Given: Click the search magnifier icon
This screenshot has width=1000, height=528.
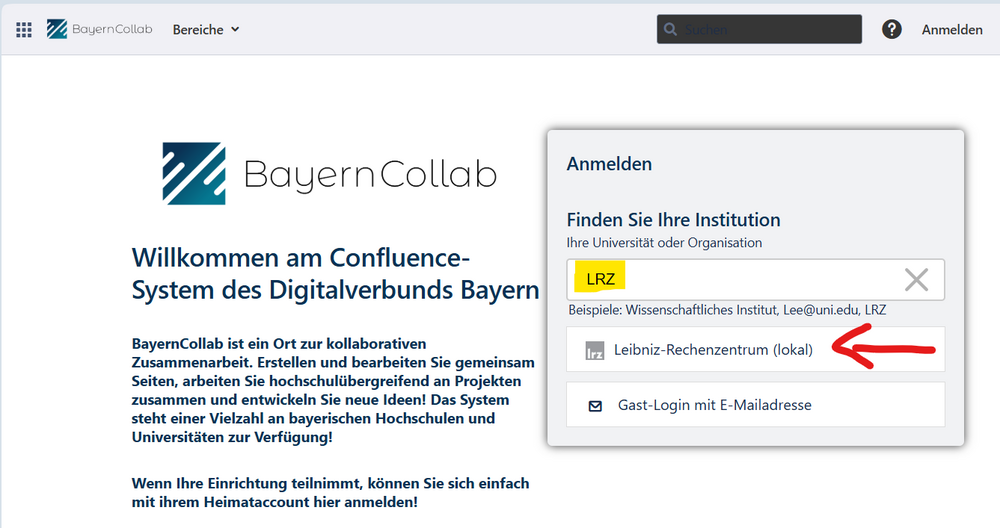Looking at the screenshot, I should point(670,29).
